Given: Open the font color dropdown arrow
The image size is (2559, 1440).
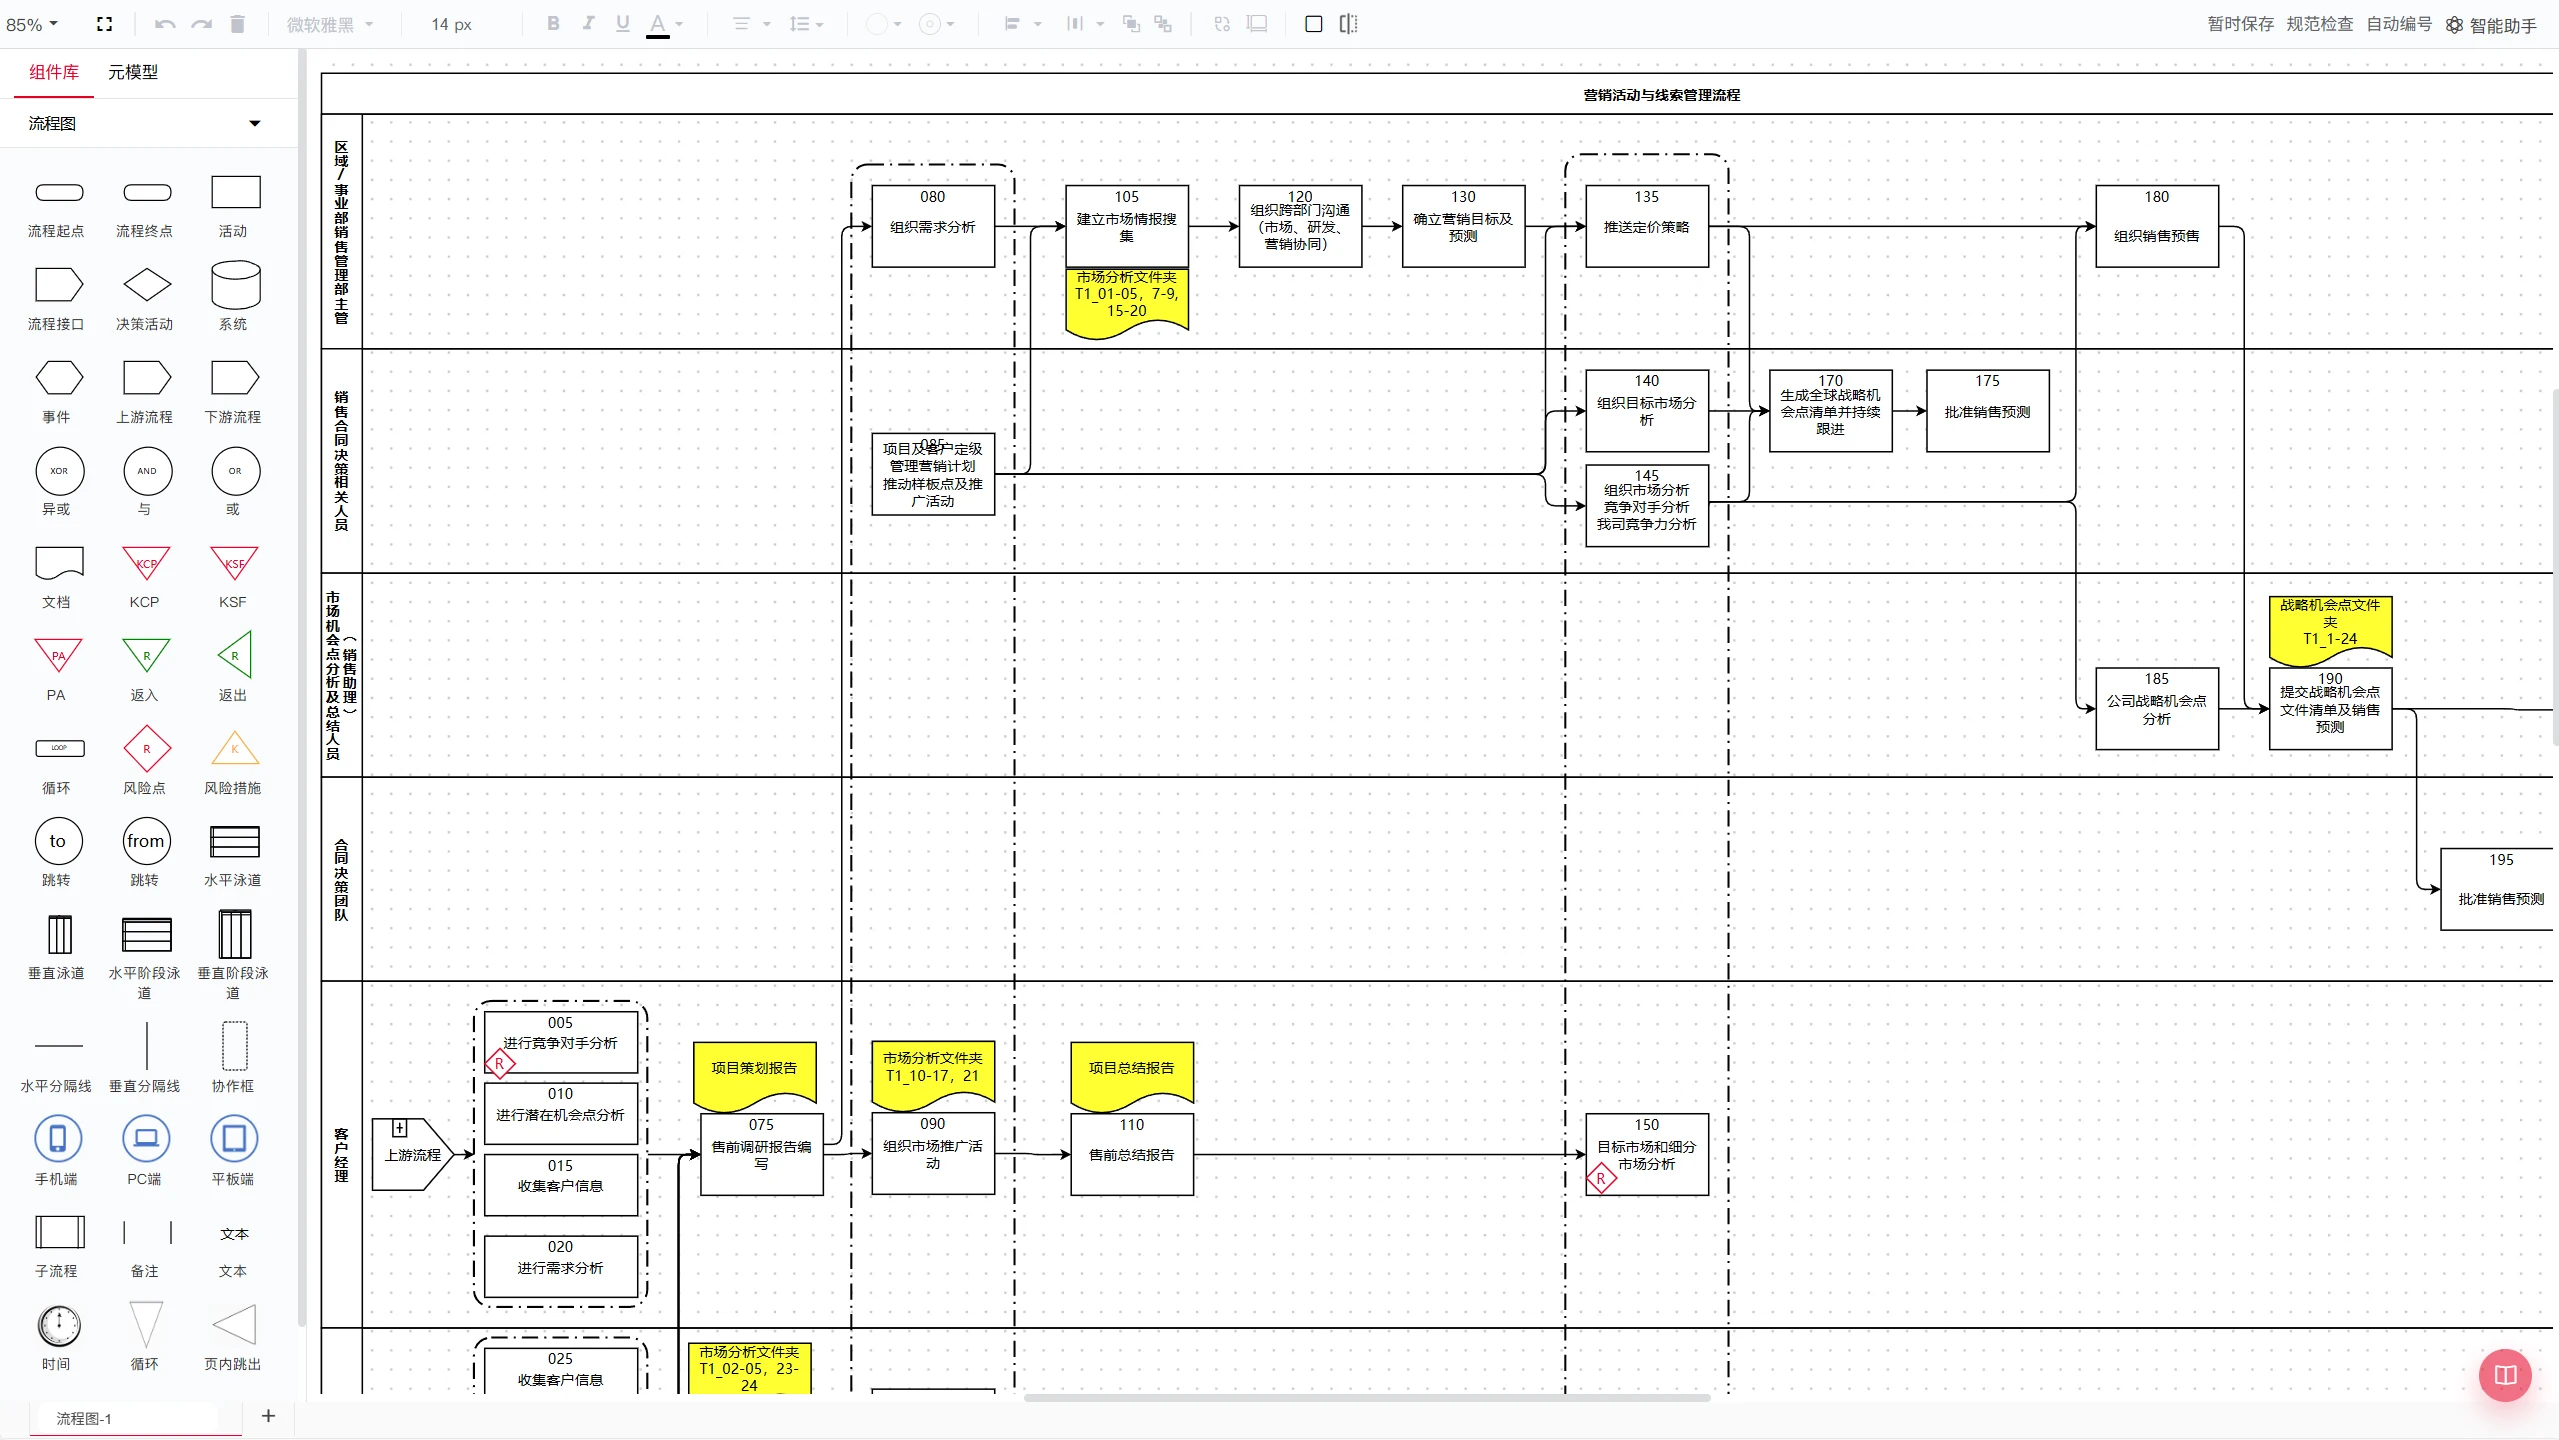Looking at the screenshot, I should pyautogui.click(x=680, y=24).
